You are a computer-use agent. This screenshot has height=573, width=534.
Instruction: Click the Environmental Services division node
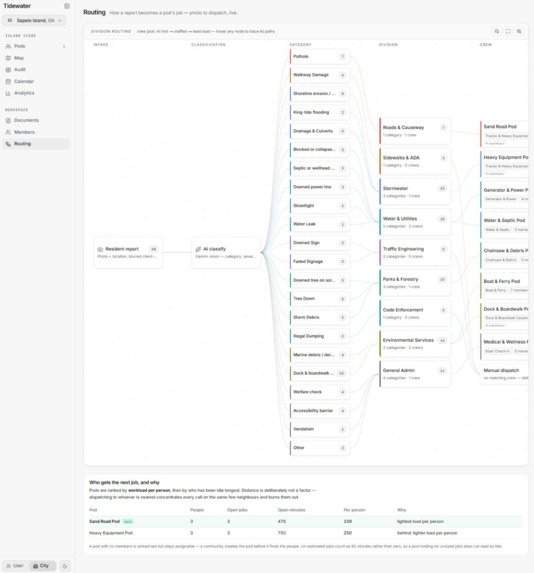point(415,344)
